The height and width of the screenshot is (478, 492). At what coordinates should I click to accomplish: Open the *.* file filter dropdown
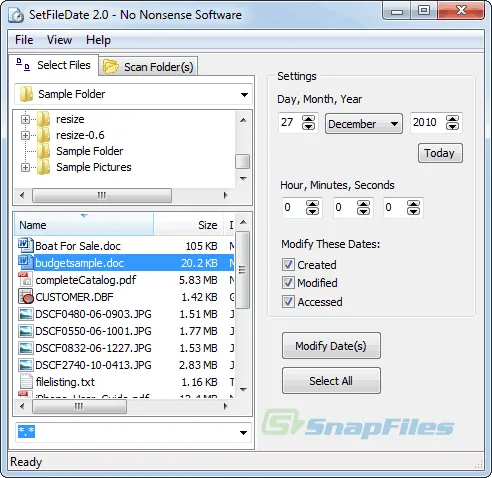(244, 433)
